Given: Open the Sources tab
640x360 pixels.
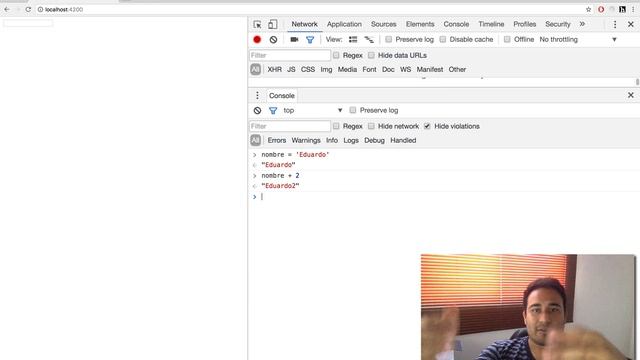Looking at the screenshot, I should 384,24.
